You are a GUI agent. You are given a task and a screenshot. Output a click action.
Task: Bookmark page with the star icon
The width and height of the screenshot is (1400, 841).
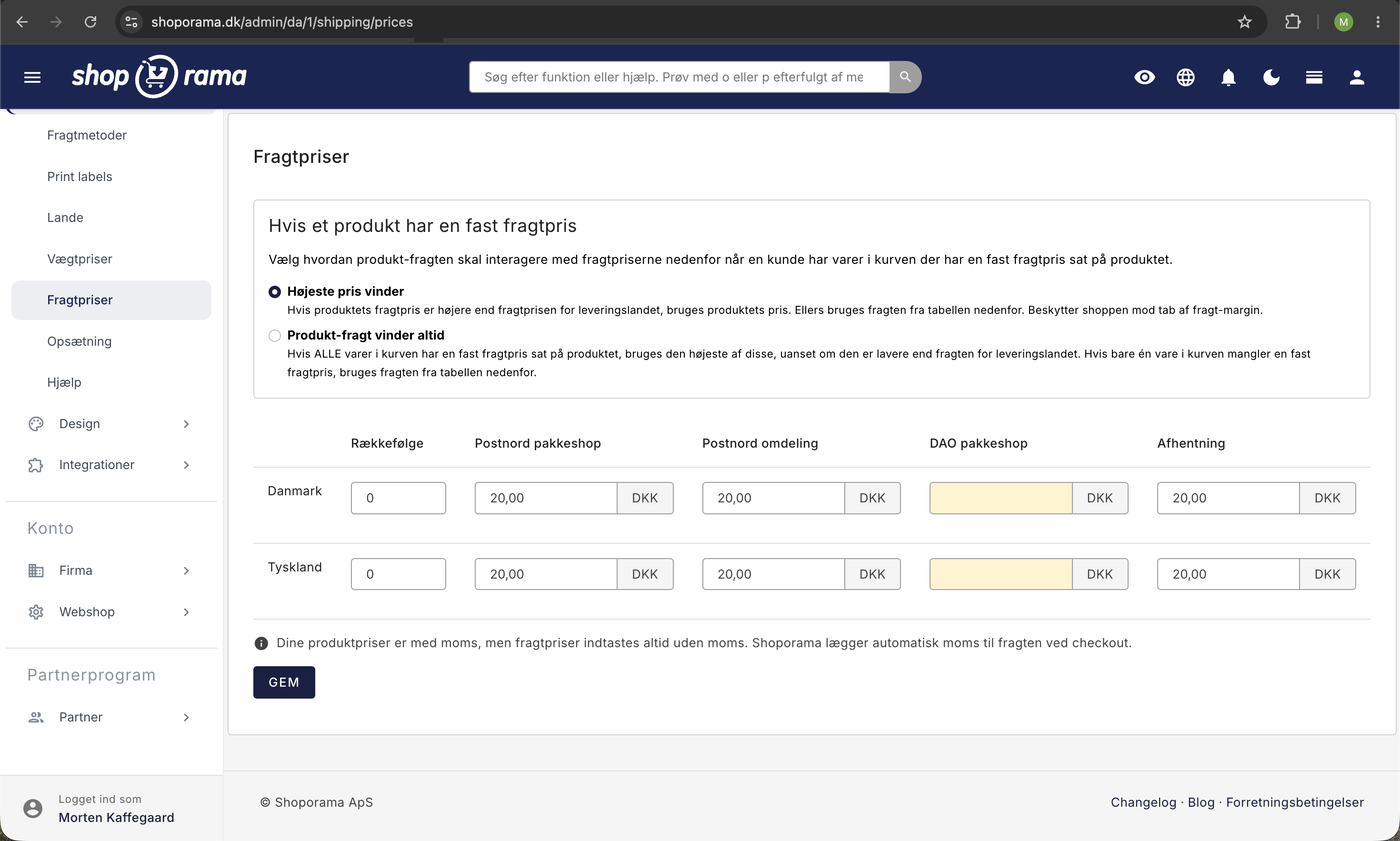(1244, 22)
